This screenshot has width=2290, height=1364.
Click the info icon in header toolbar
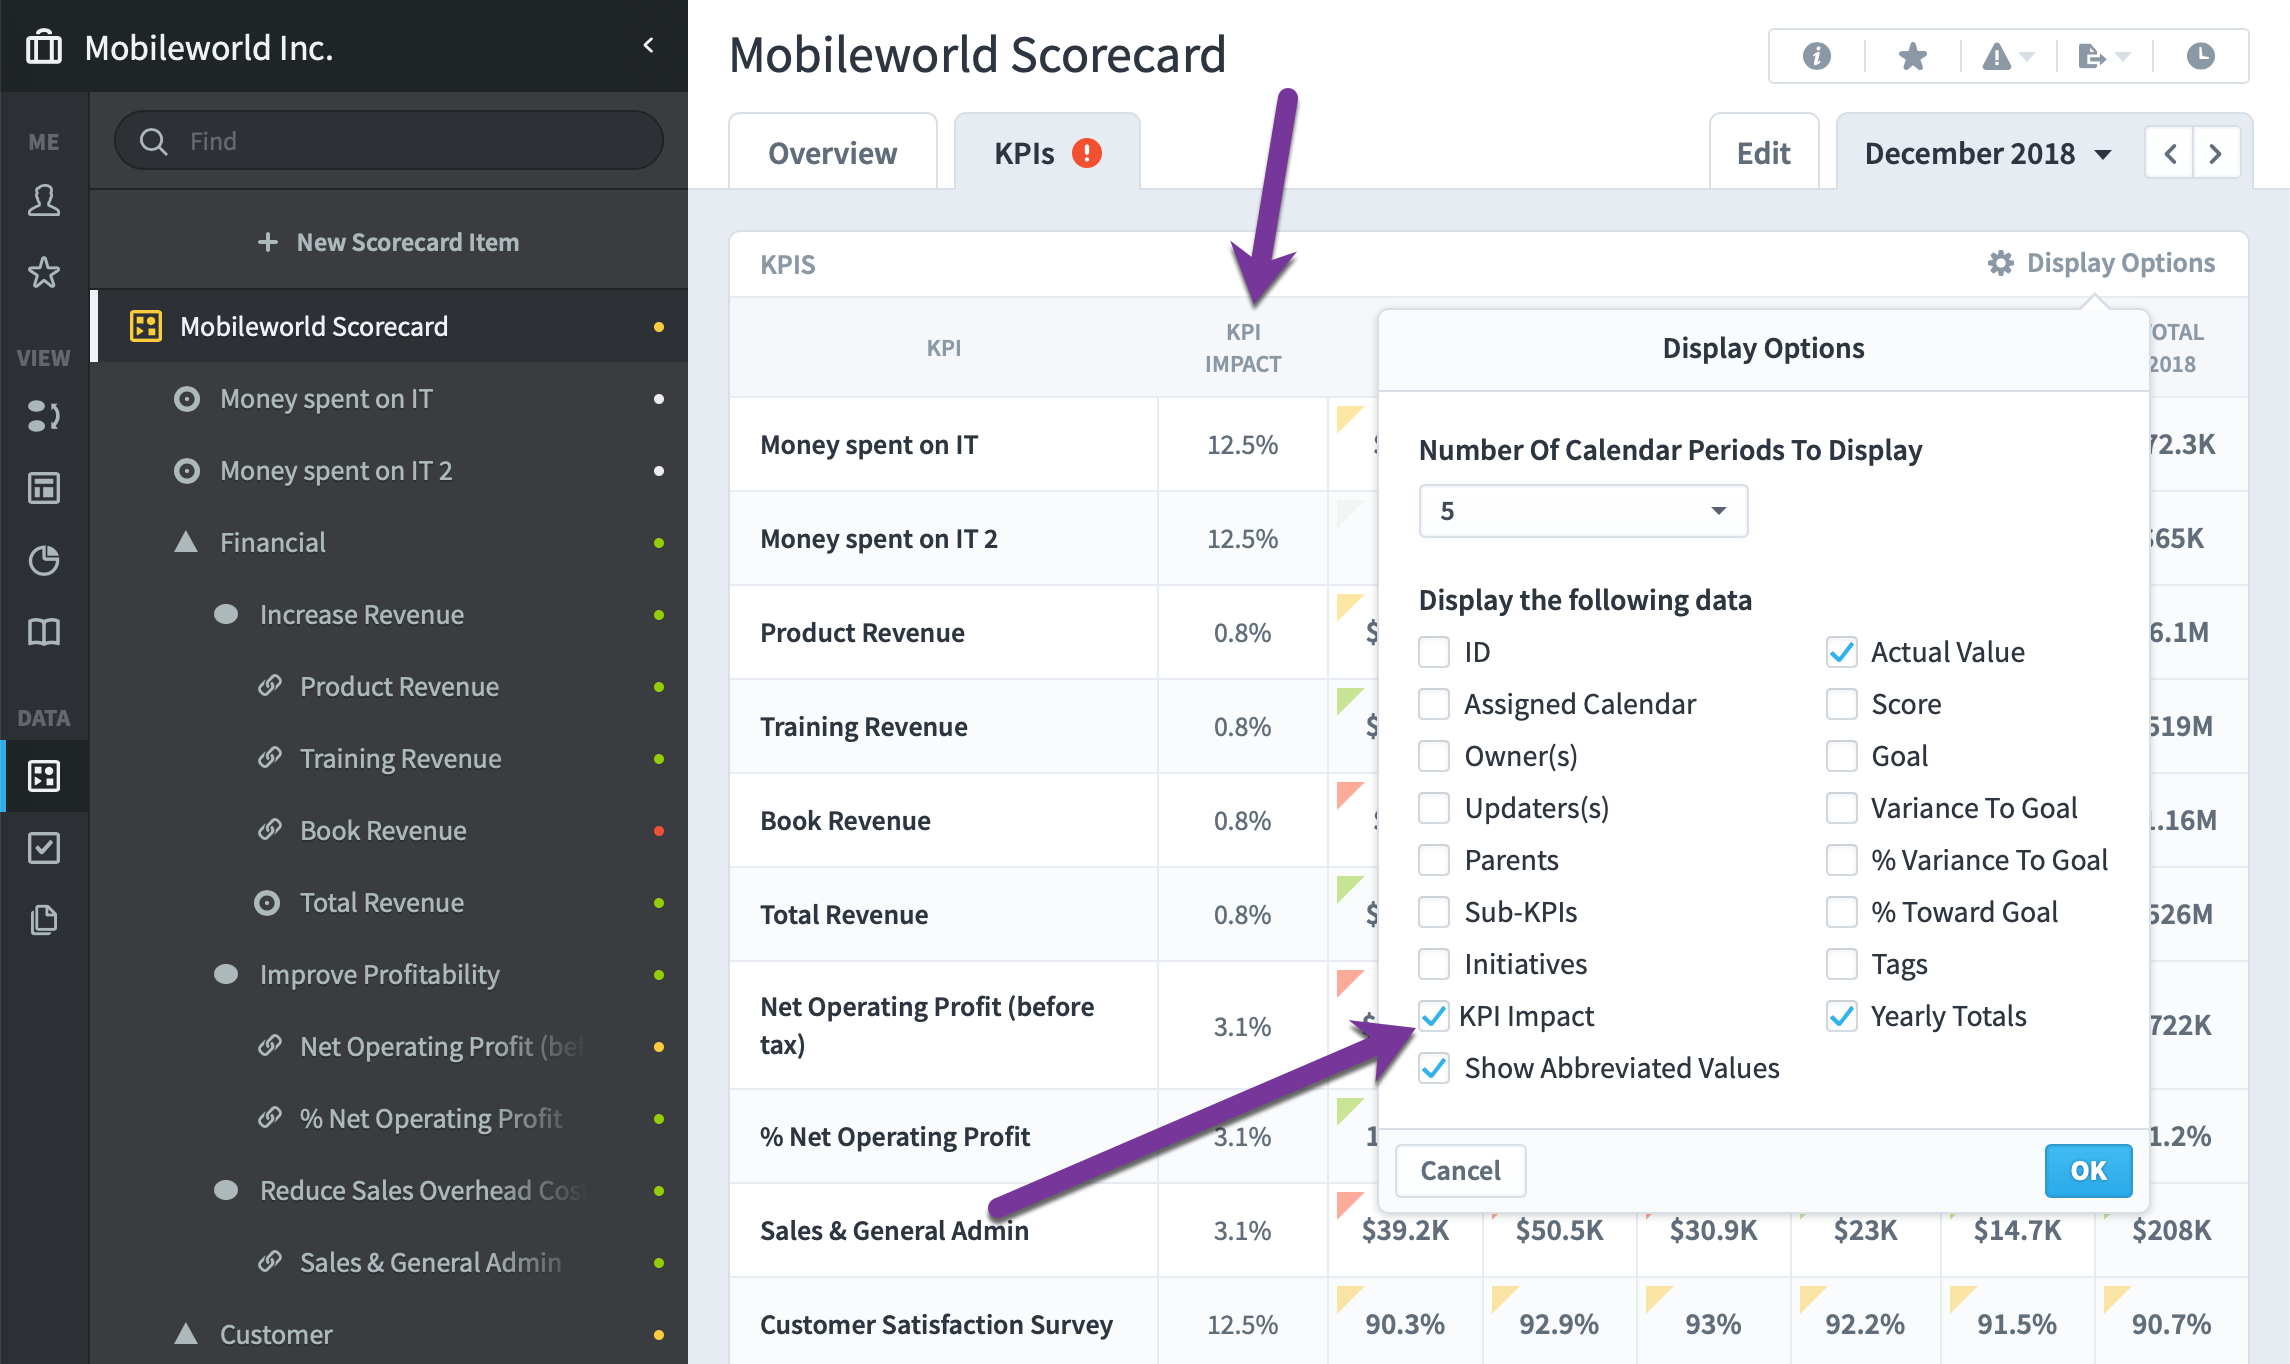pos(1817,56)
